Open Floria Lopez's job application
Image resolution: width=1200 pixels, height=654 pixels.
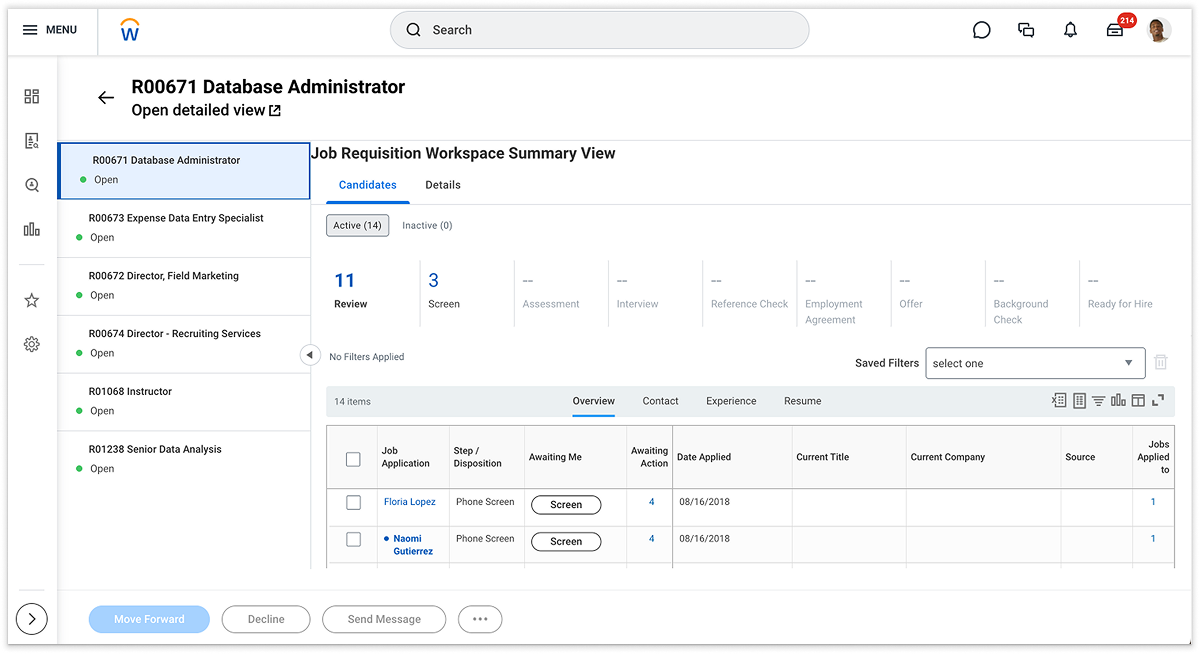click(410, 502)
